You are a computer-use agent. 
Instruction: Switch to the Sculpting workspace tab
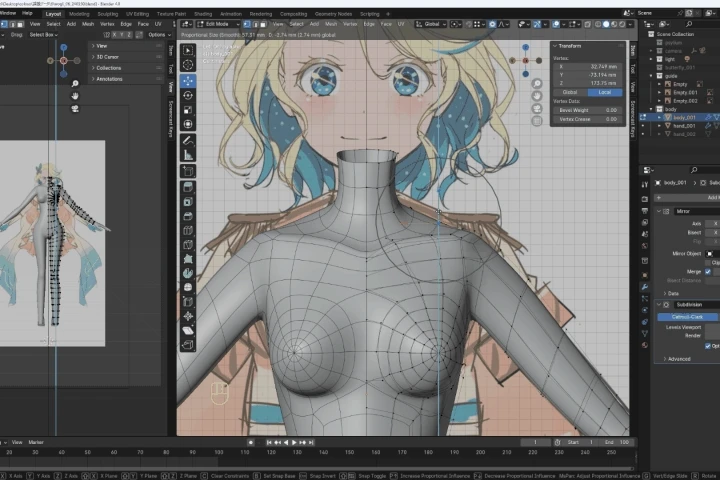(x=108, y=14)
